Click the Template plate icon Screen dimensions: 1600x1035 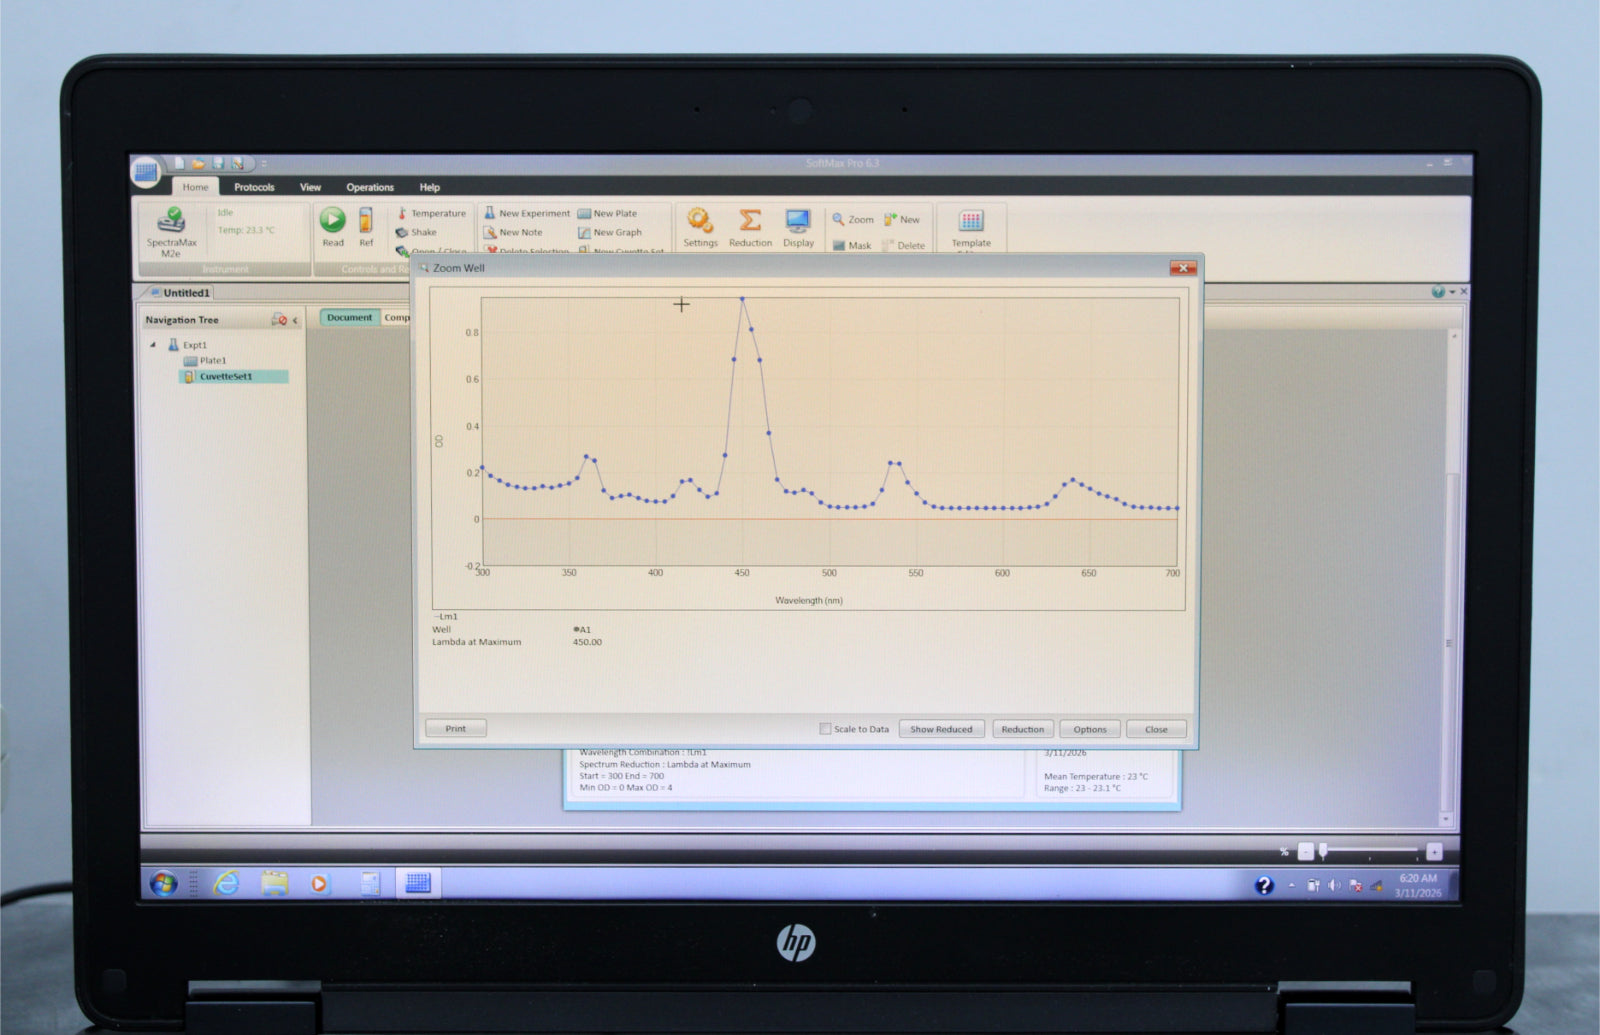(x=971, y=221)
